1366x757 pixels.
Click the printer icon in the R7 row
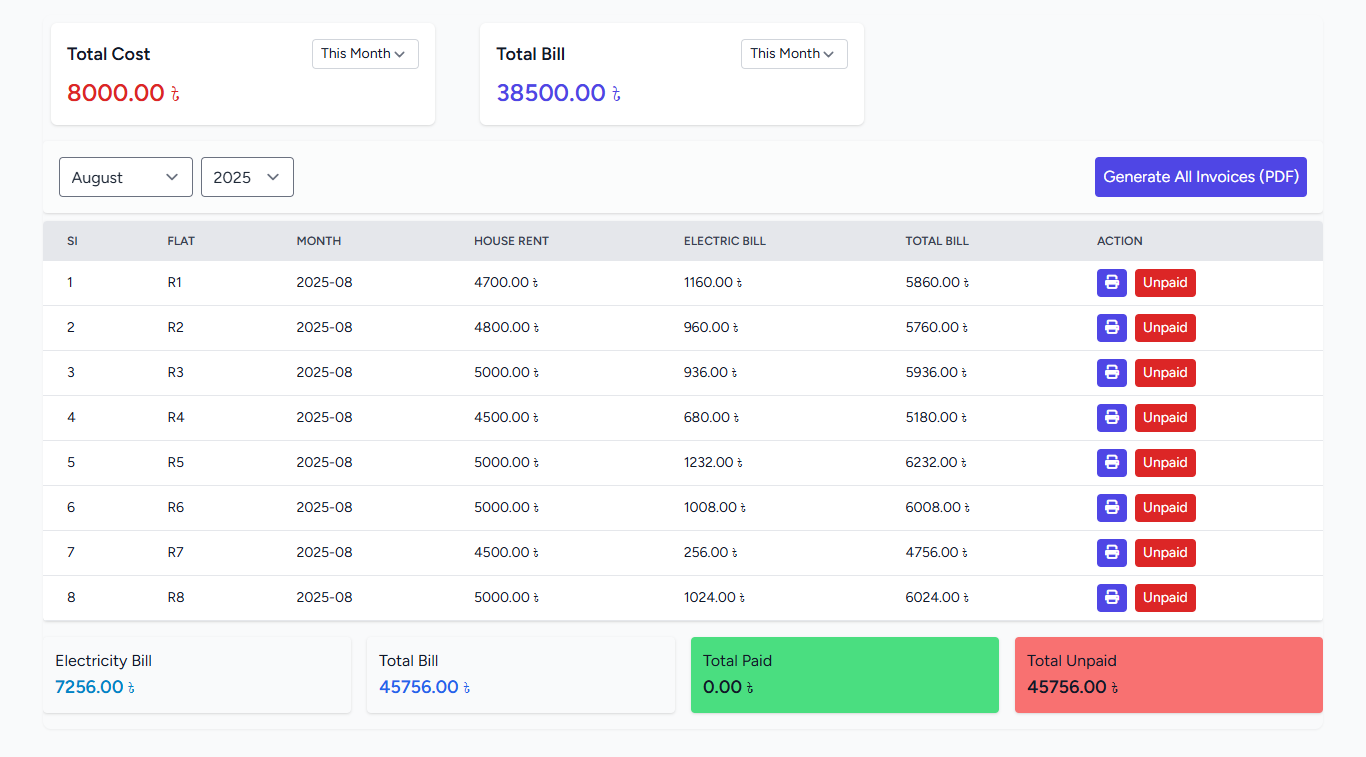click(1111, 553)
